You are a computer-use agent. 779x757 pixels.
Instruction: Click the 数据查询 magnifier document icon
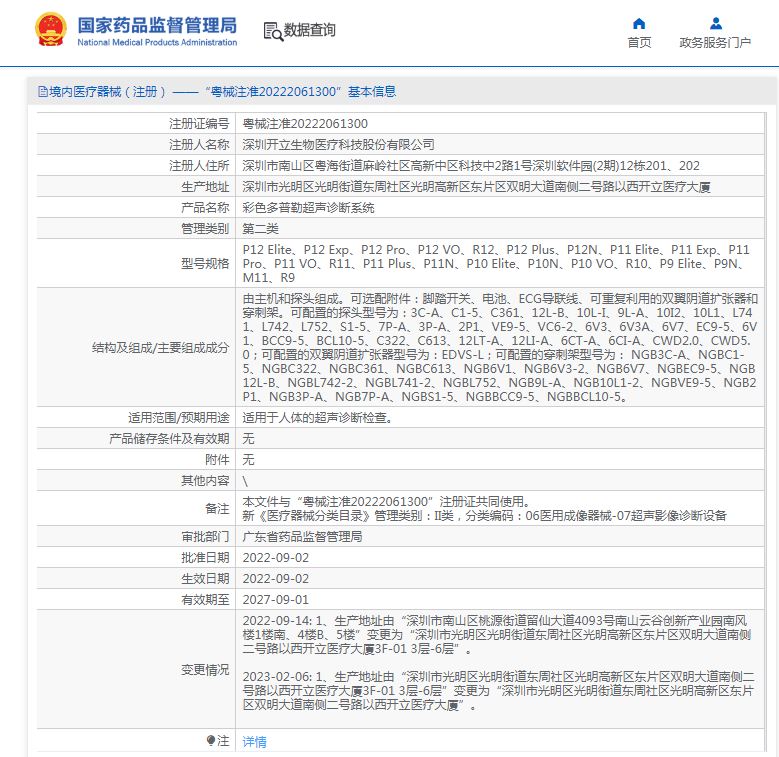pos(272,31)
